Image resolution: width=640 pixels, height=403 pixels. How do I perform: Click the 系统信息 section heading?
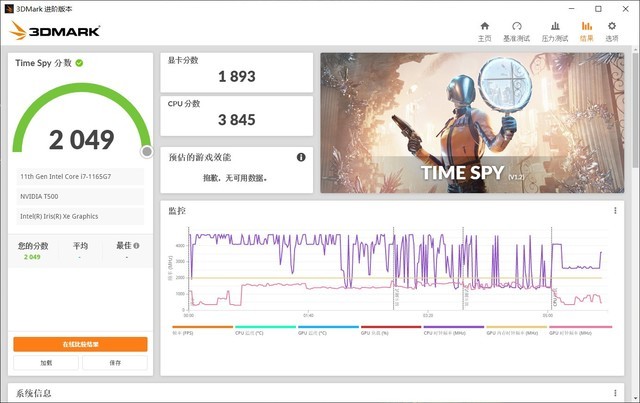click(33, 393)
